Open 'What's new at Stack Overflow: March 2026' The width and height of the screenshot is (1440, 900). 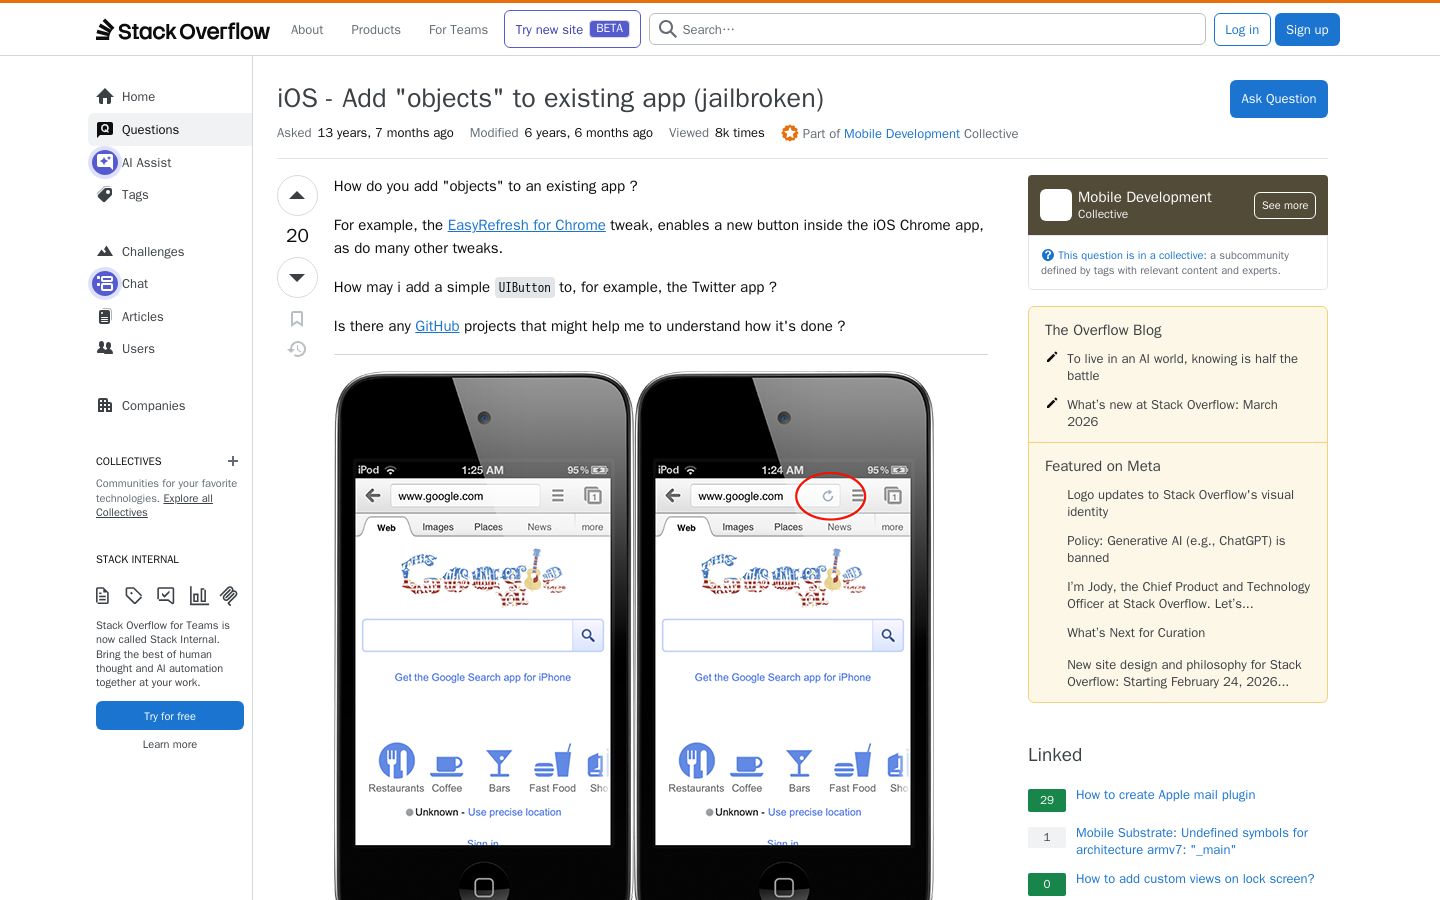pos(1172,413)
